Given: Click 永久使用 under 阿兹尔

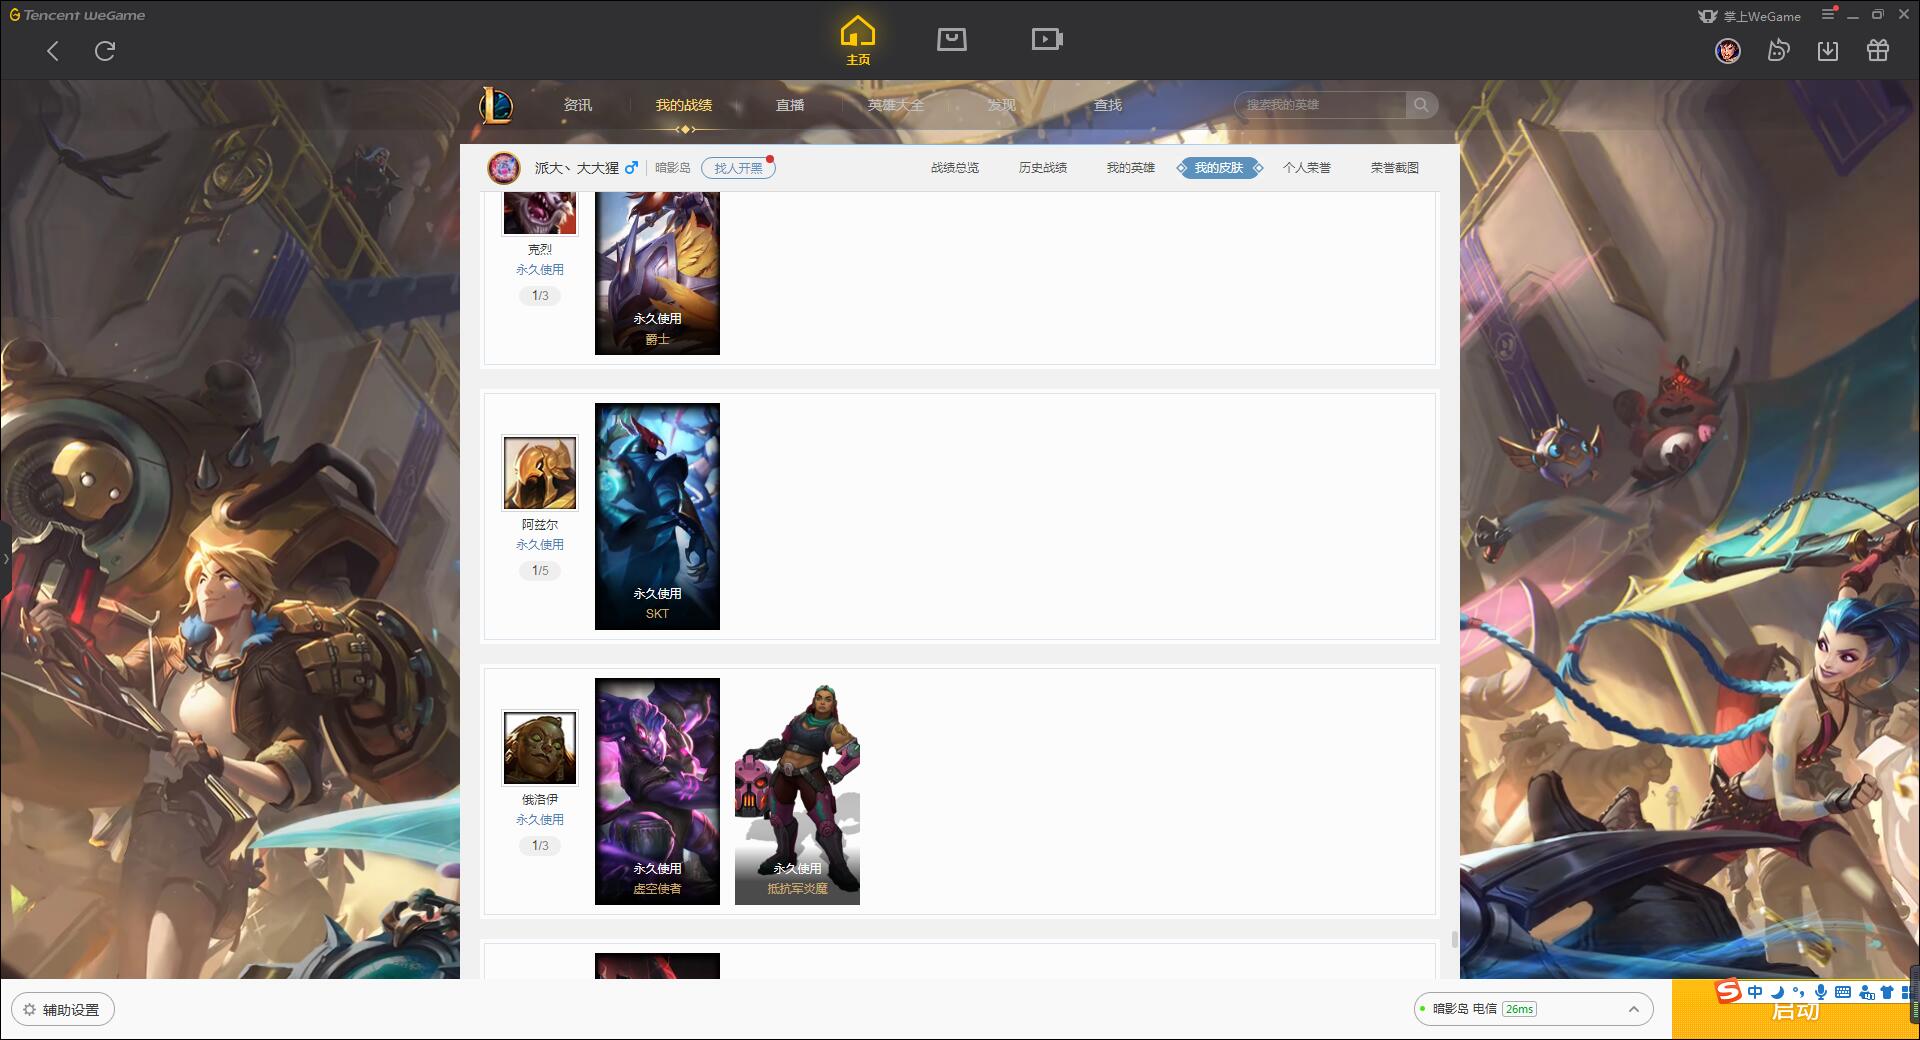Looking at the screenshot, I should [x=540, y=545].
